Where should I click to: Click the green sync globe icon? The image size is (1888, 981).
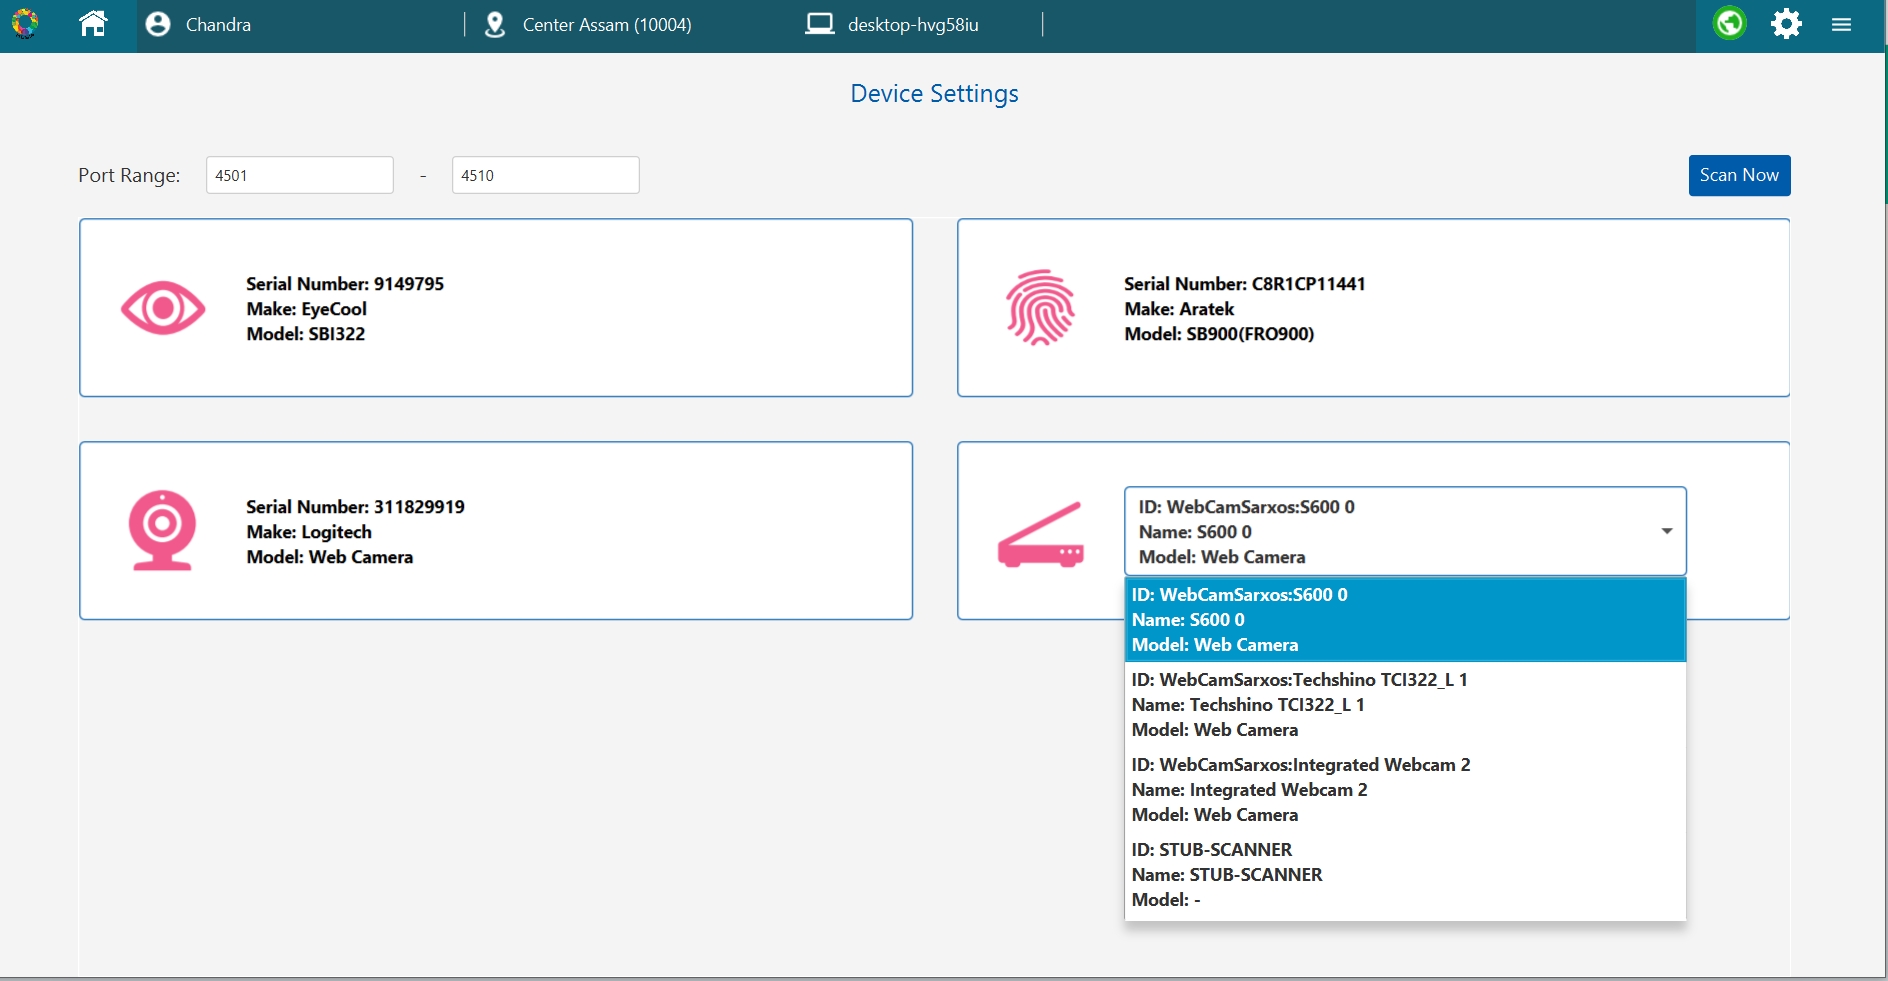pyautogui.click(x=1729, y=24)
